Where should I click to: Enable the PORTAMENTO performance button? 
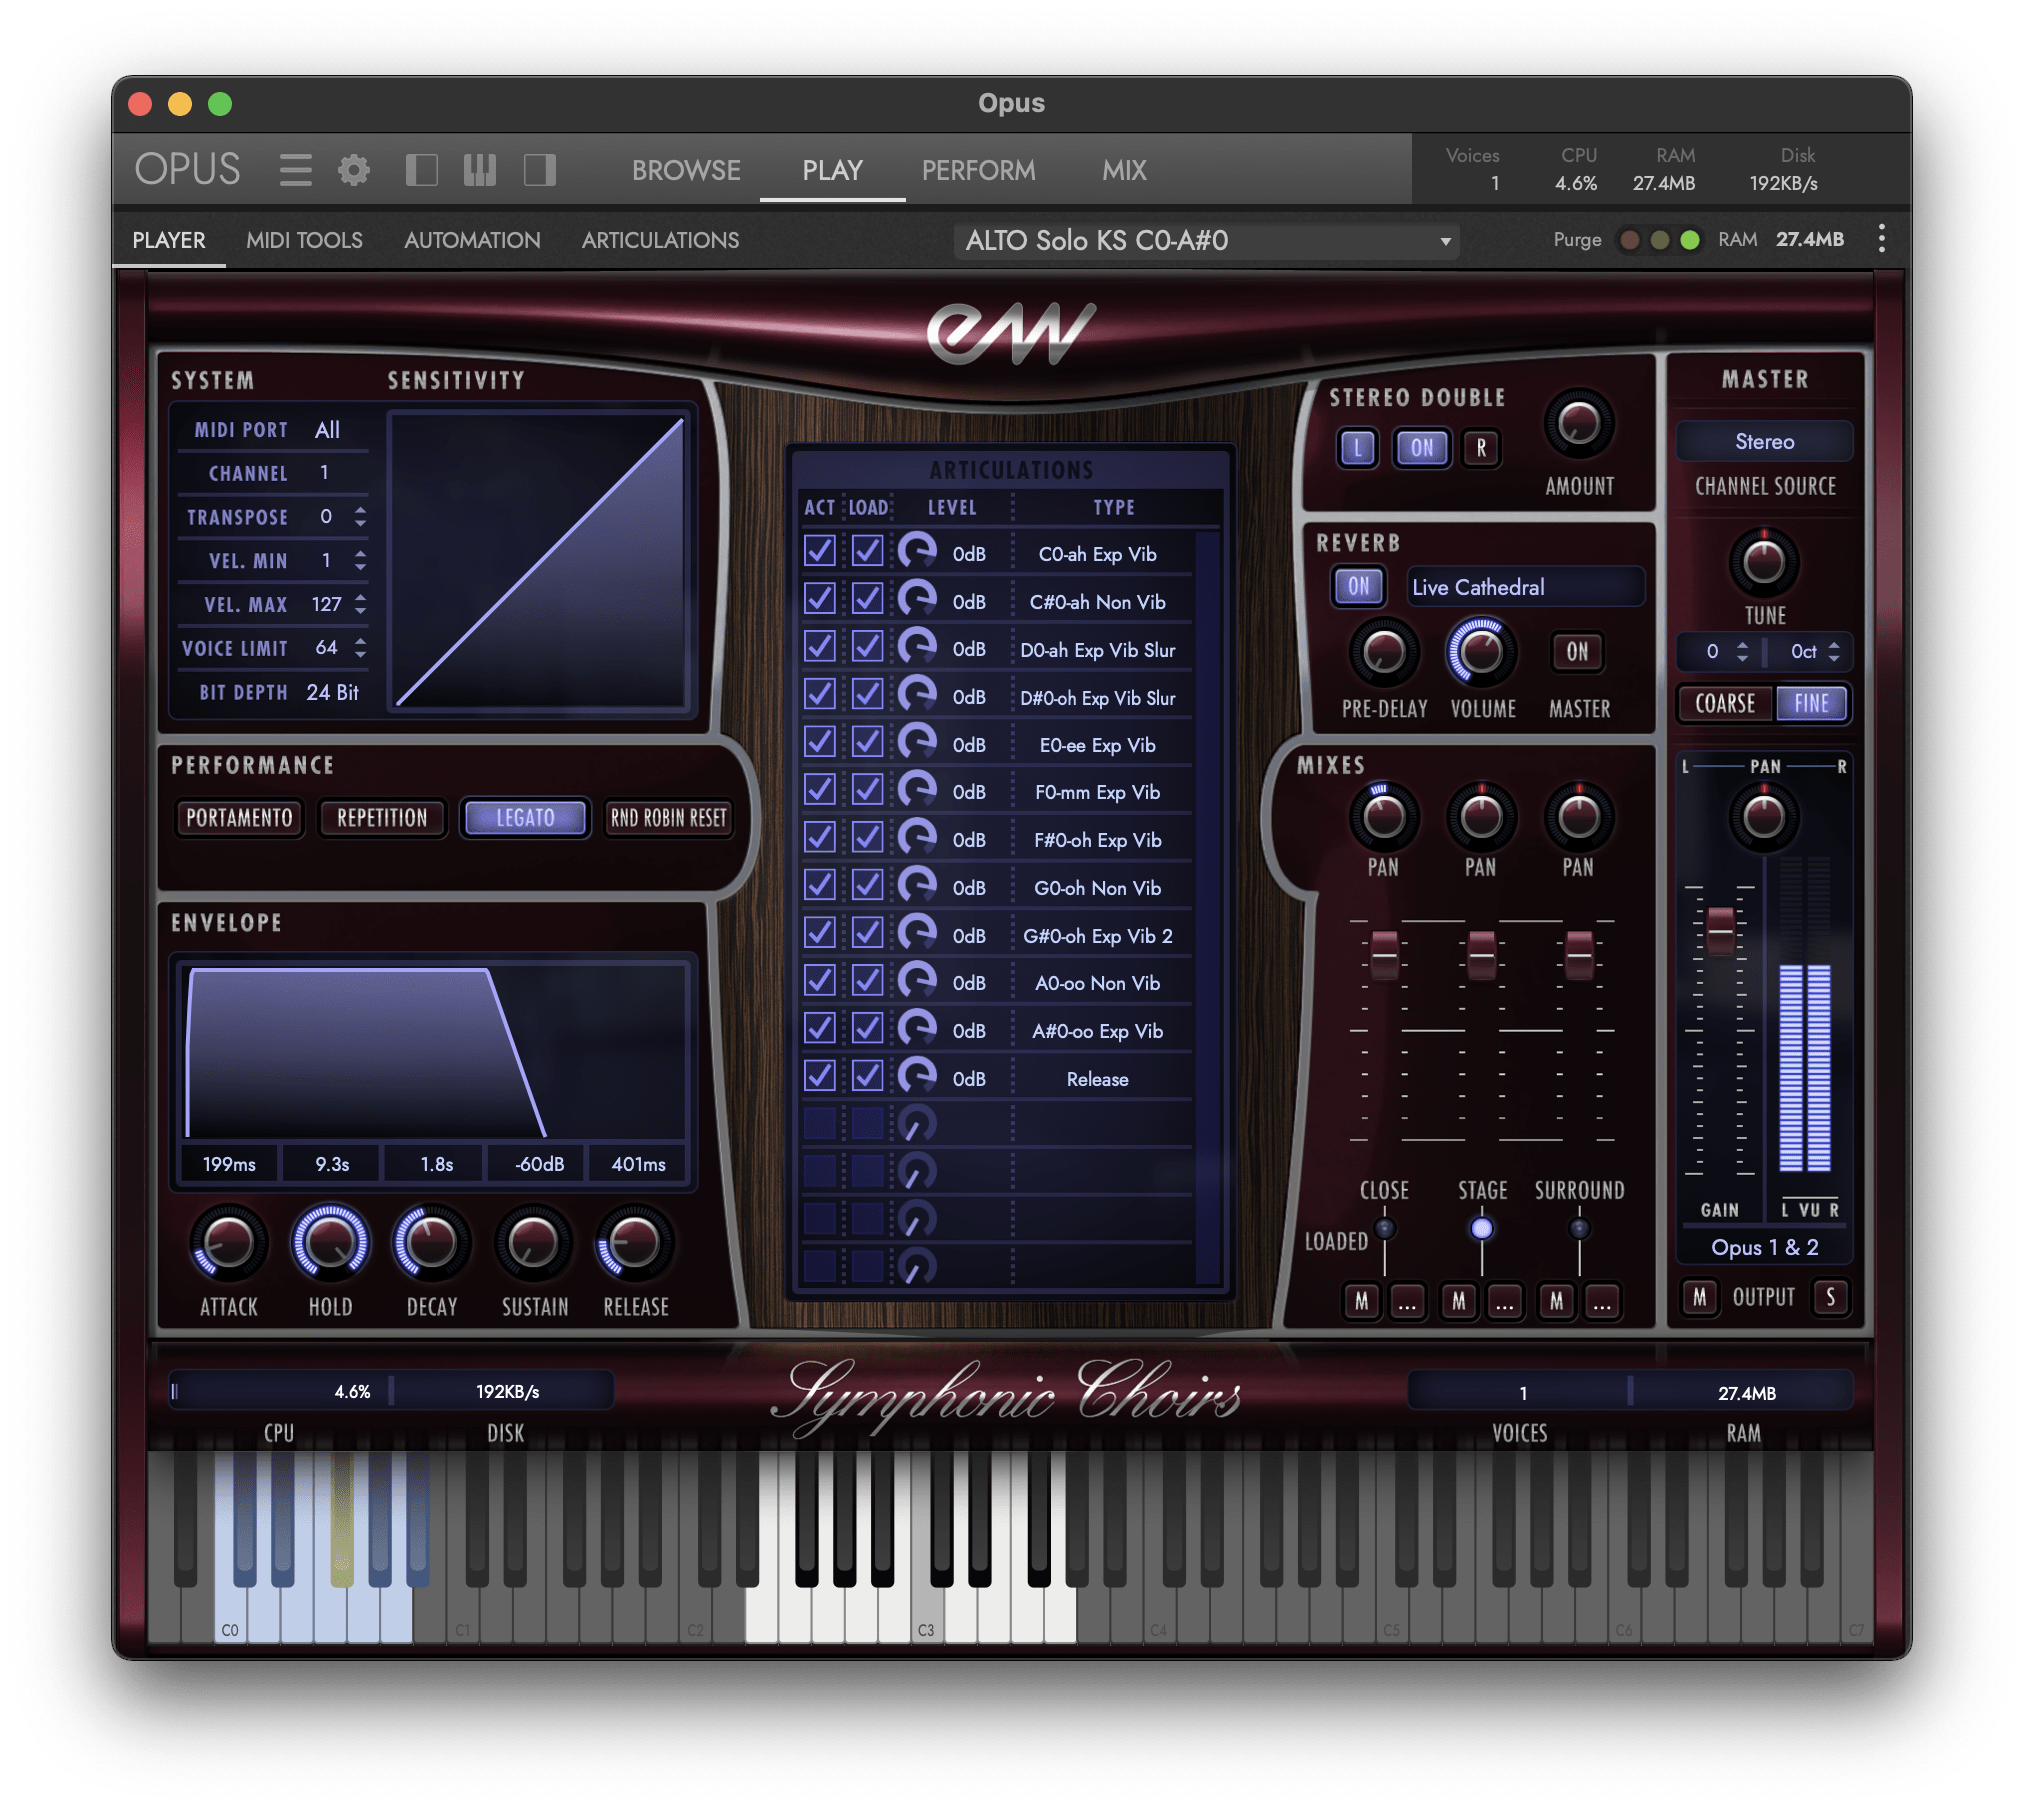pos(239,818)
